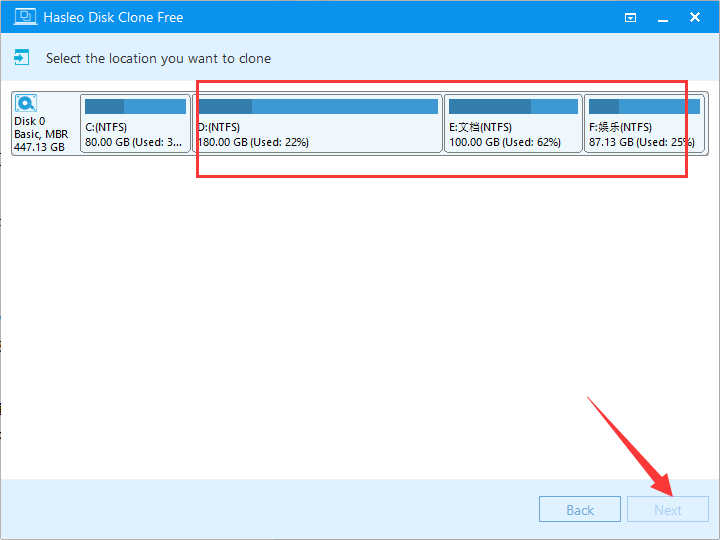Viewport: 720px width, 540px height.
Task: Click the 'Basic, MBR' text
Action: (41, 134)
